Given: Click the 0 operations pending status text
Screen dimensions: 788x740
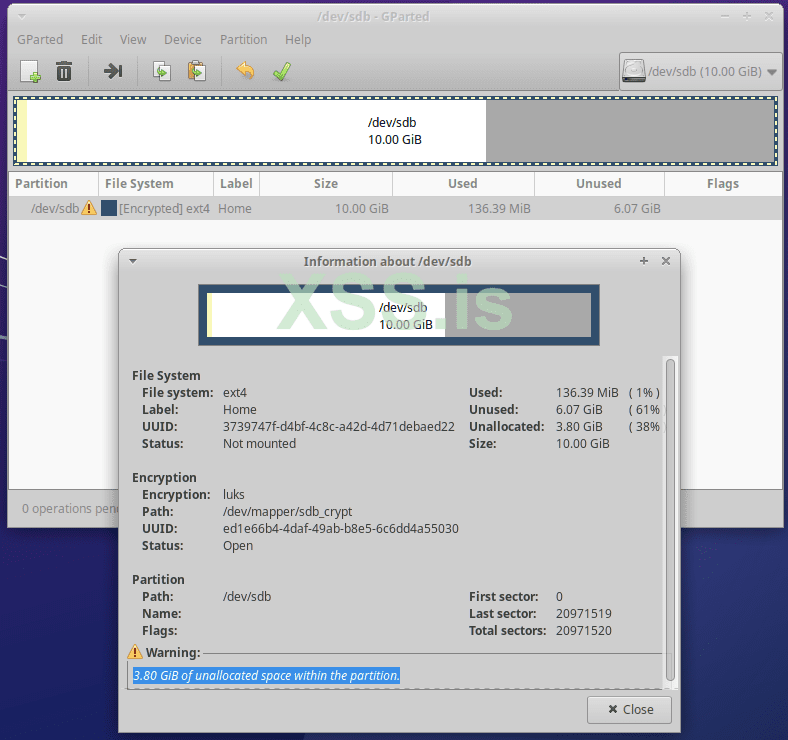Looking at the screenshot, I should click(x=69, y=508).
